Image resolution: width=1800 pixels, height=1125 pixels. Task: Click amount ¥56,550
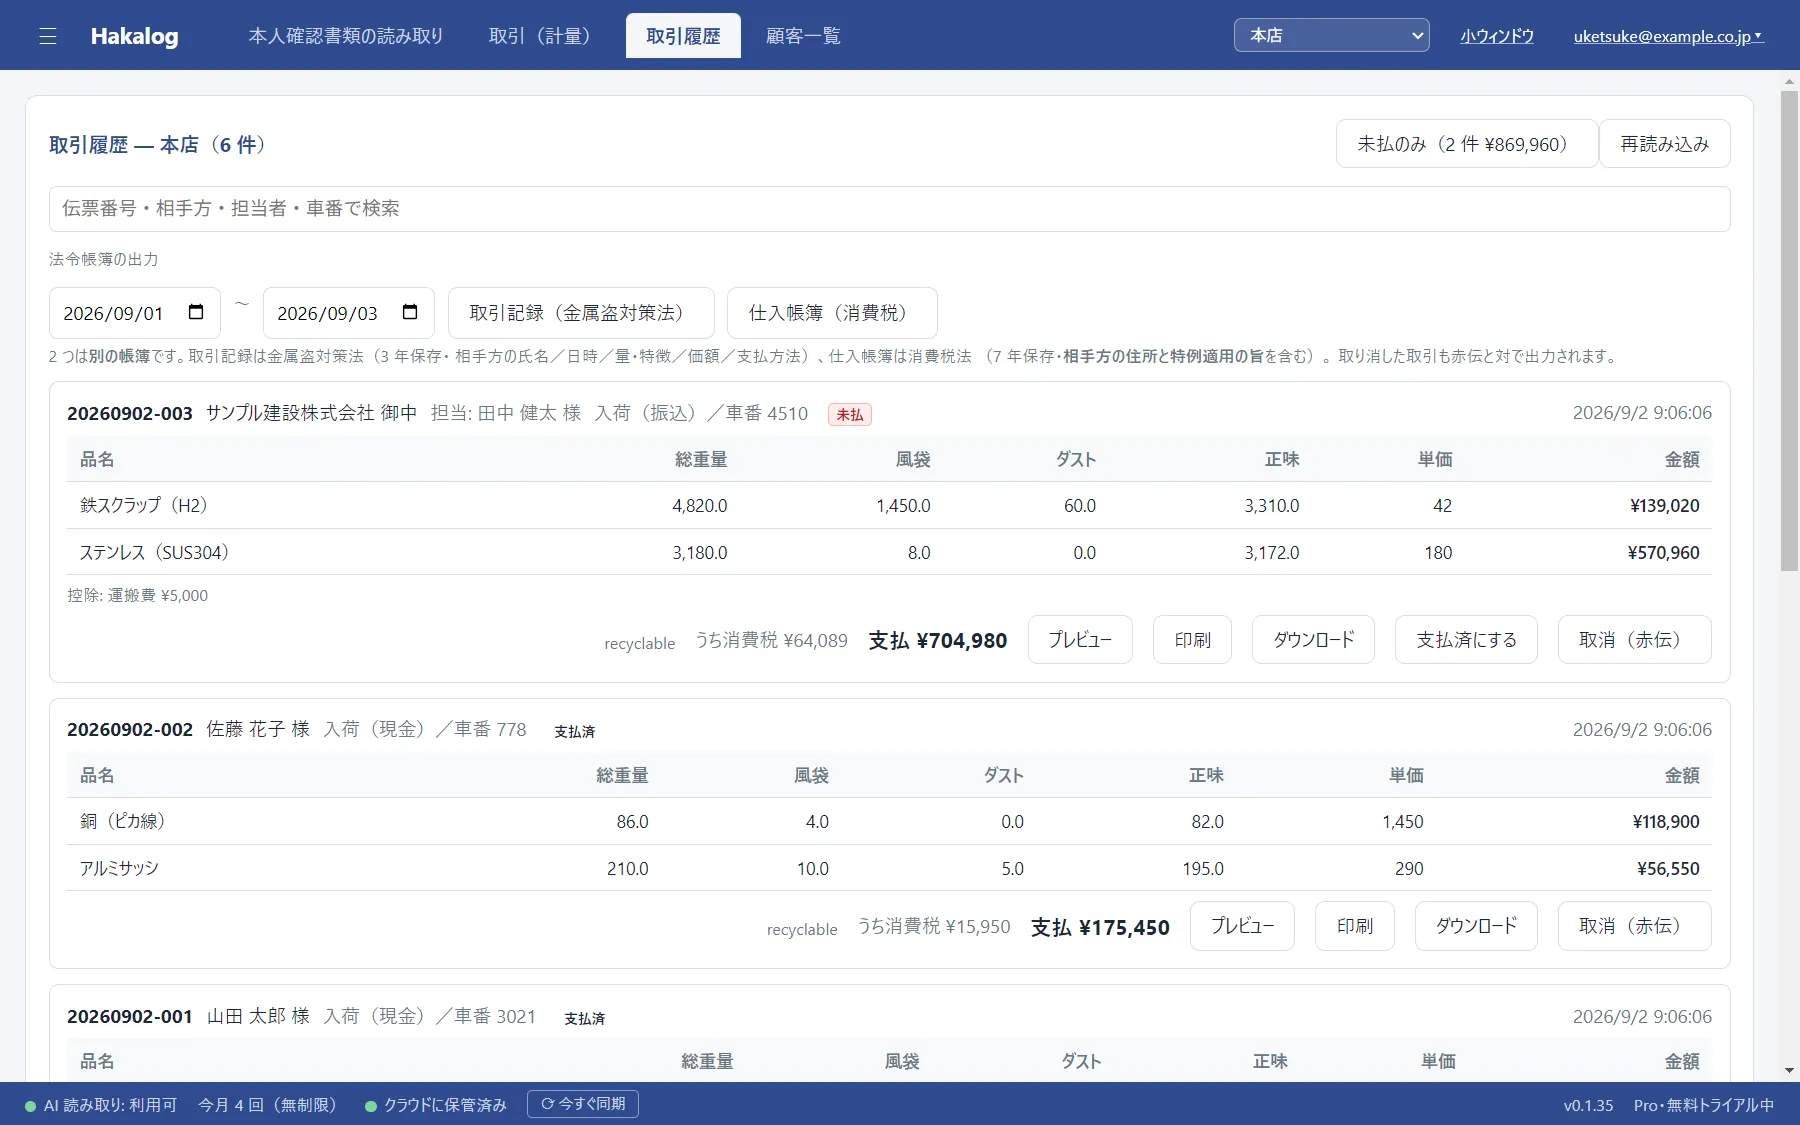point(1668,868)
